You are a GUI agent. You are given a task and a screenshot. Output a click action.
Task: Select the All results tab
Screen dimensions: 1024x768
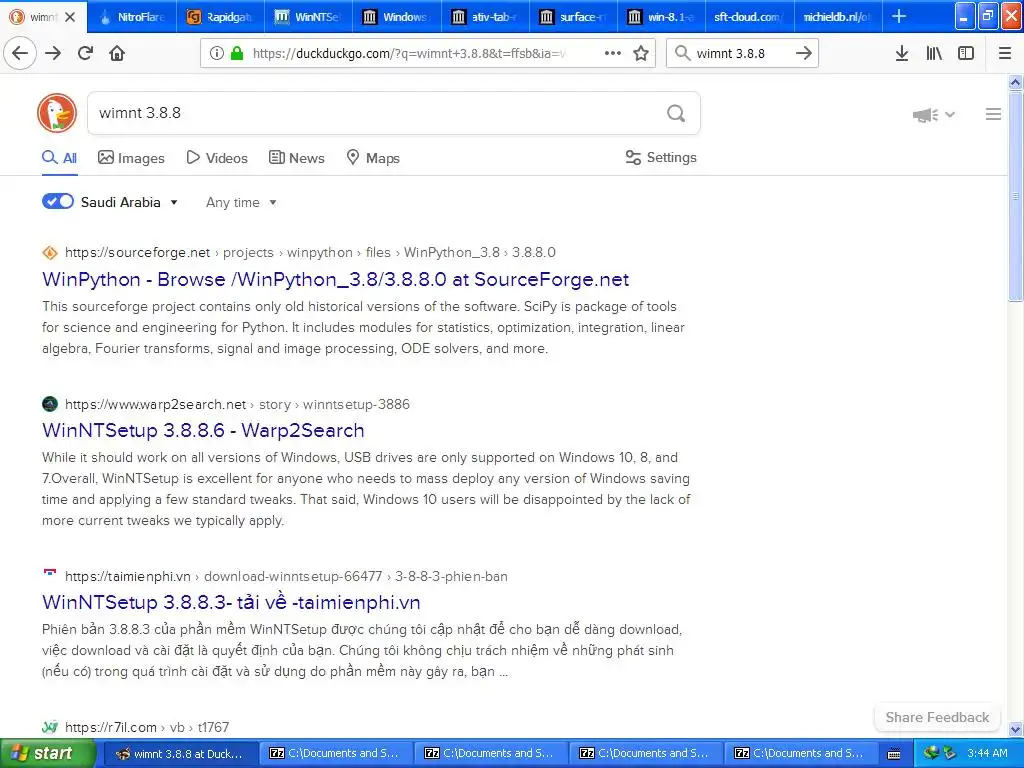59,158
